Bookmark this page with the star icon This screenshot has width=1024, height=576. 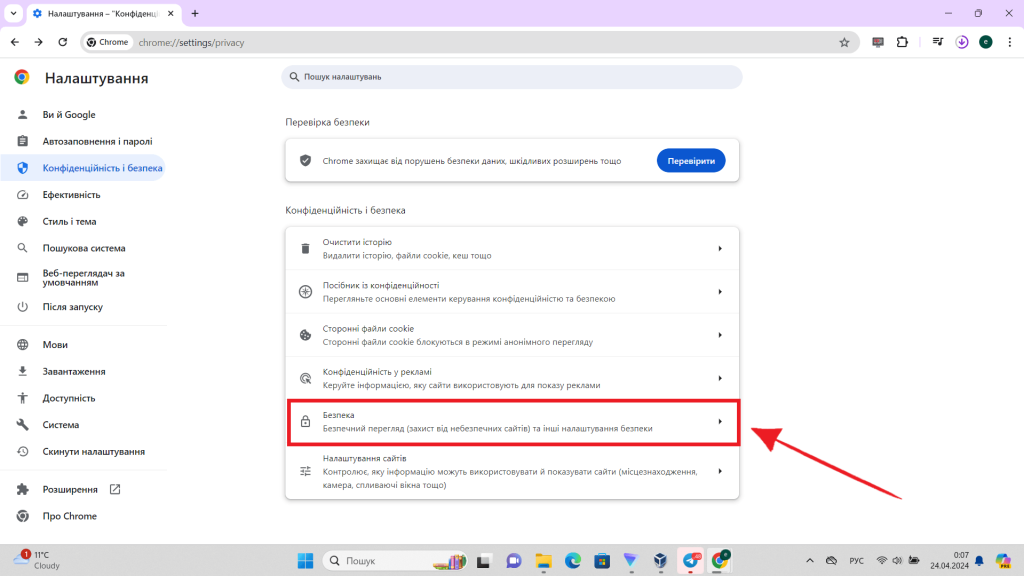pos(845,42)
